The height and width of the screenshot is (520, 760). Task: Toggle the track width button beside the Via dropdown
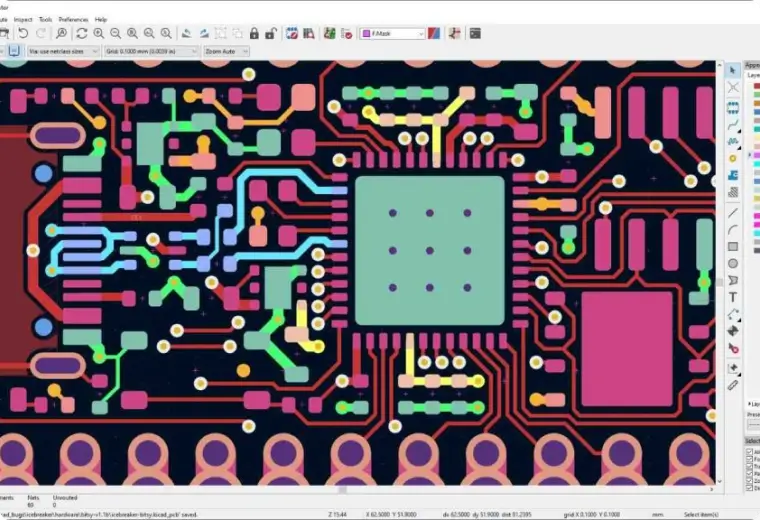(x=14, y=51)
